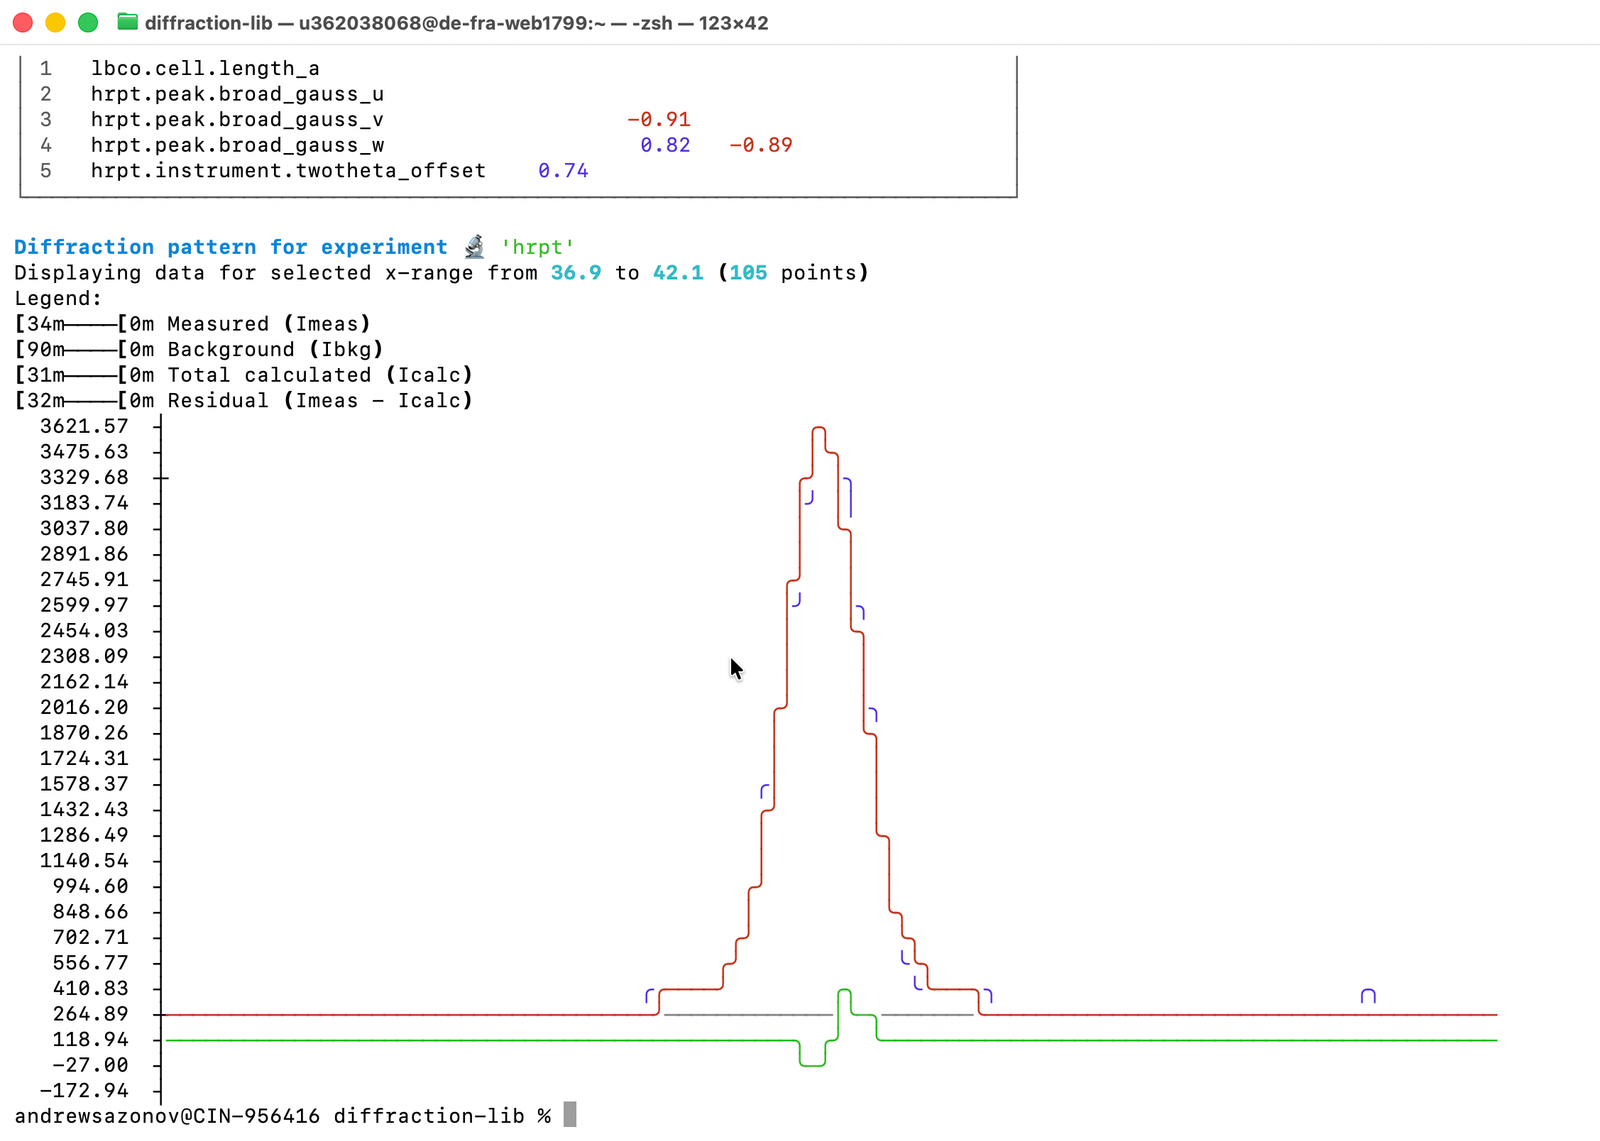
Task: Click the correlation value 0.82
Action: coord(665,145)
